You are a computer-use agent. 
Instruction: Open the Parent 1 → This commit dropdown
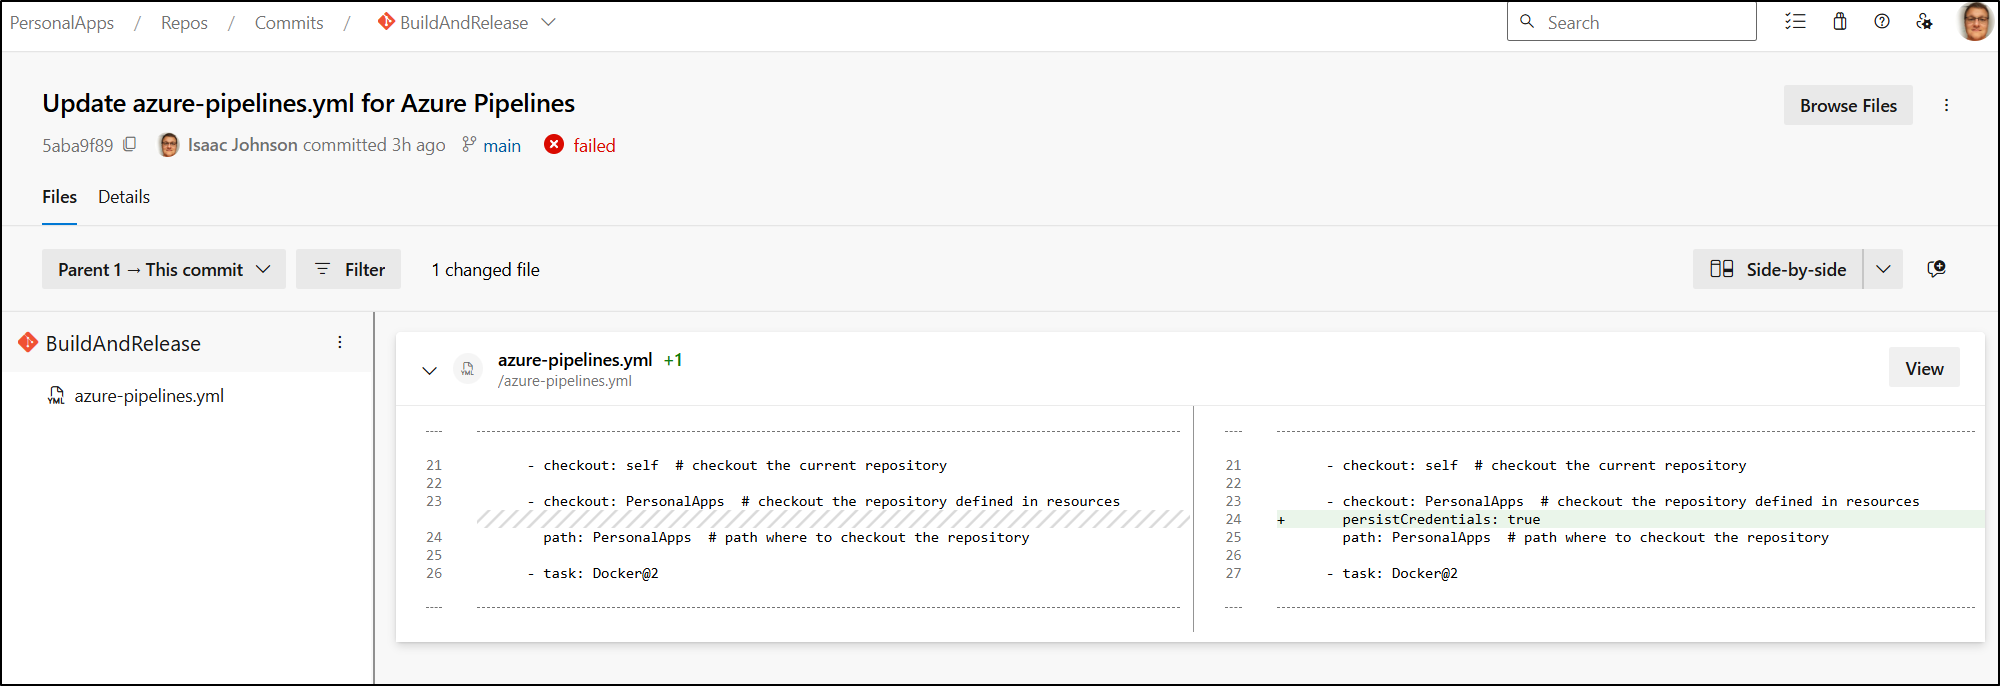click(x=164, y=269)
